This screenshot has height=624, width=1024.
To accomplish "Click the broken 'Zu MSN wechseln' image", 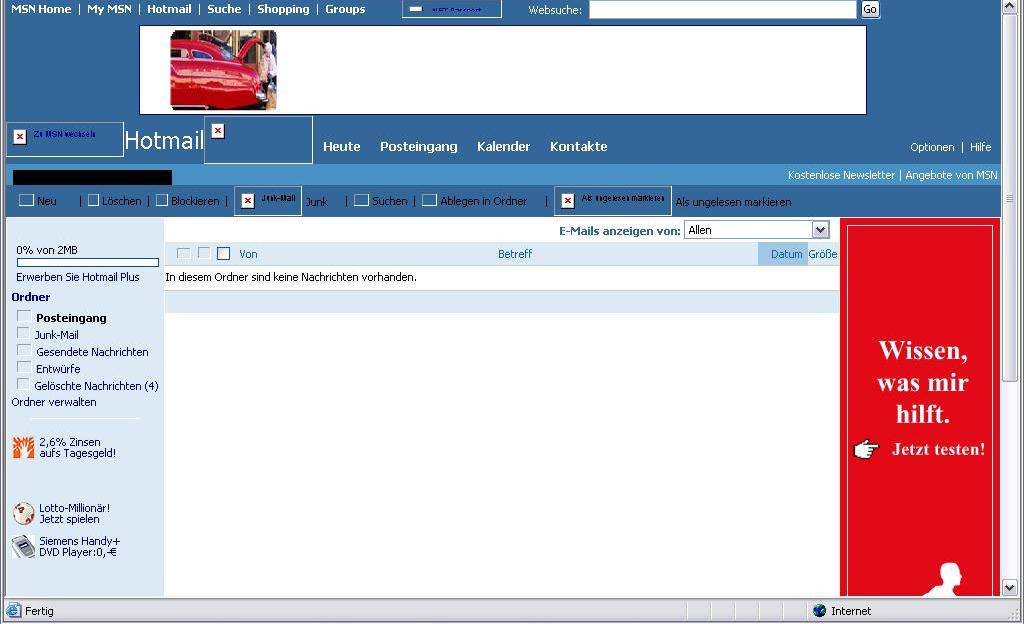I will [x=65, y=139].
